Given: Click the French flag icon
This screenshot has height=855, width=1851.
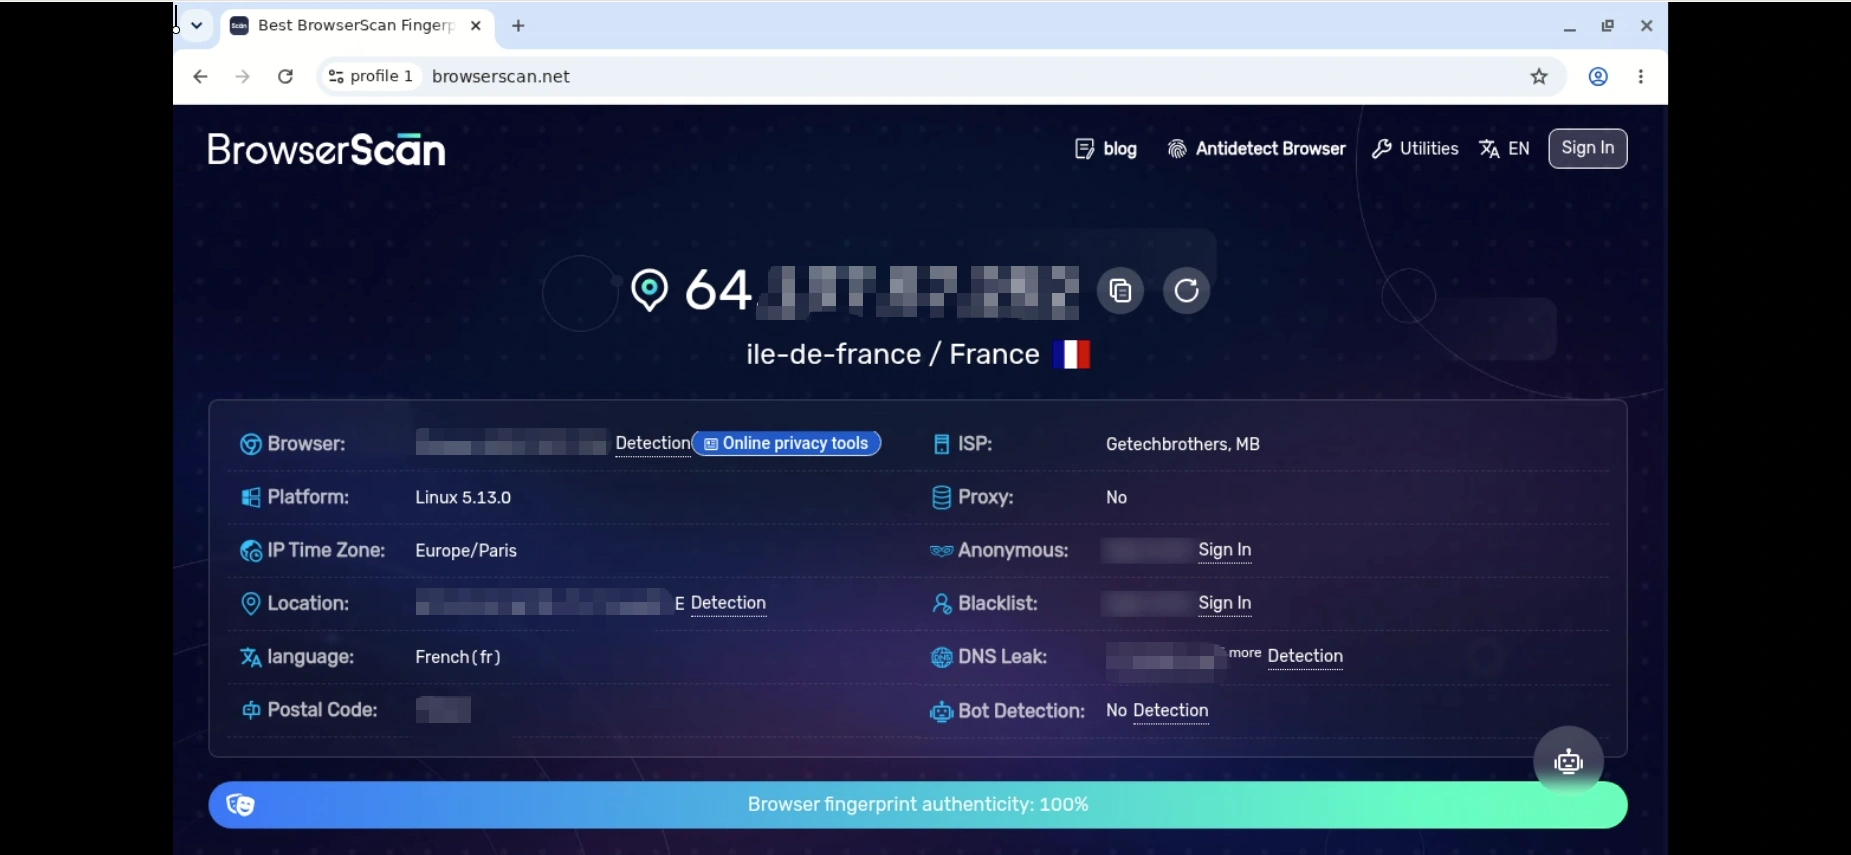Looking at the screenshot, I should click(x=1071, y=354).
